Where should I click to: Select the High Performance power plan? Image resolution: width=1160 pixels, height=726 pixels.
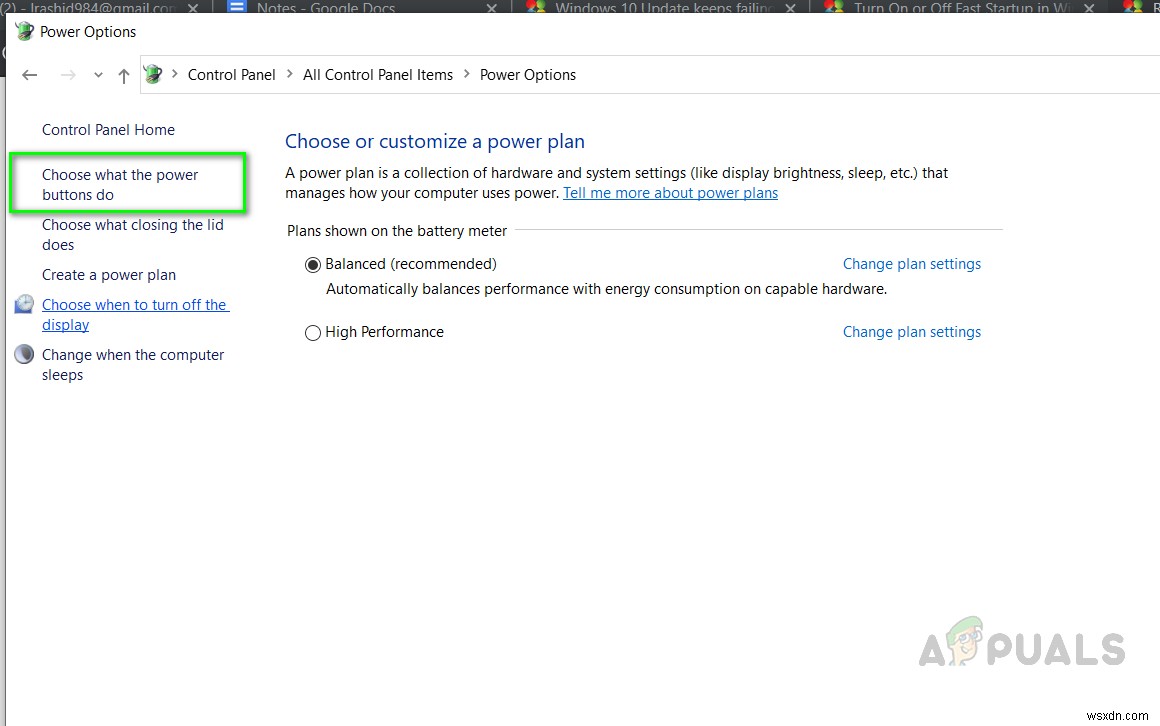[x=313, y=333]
